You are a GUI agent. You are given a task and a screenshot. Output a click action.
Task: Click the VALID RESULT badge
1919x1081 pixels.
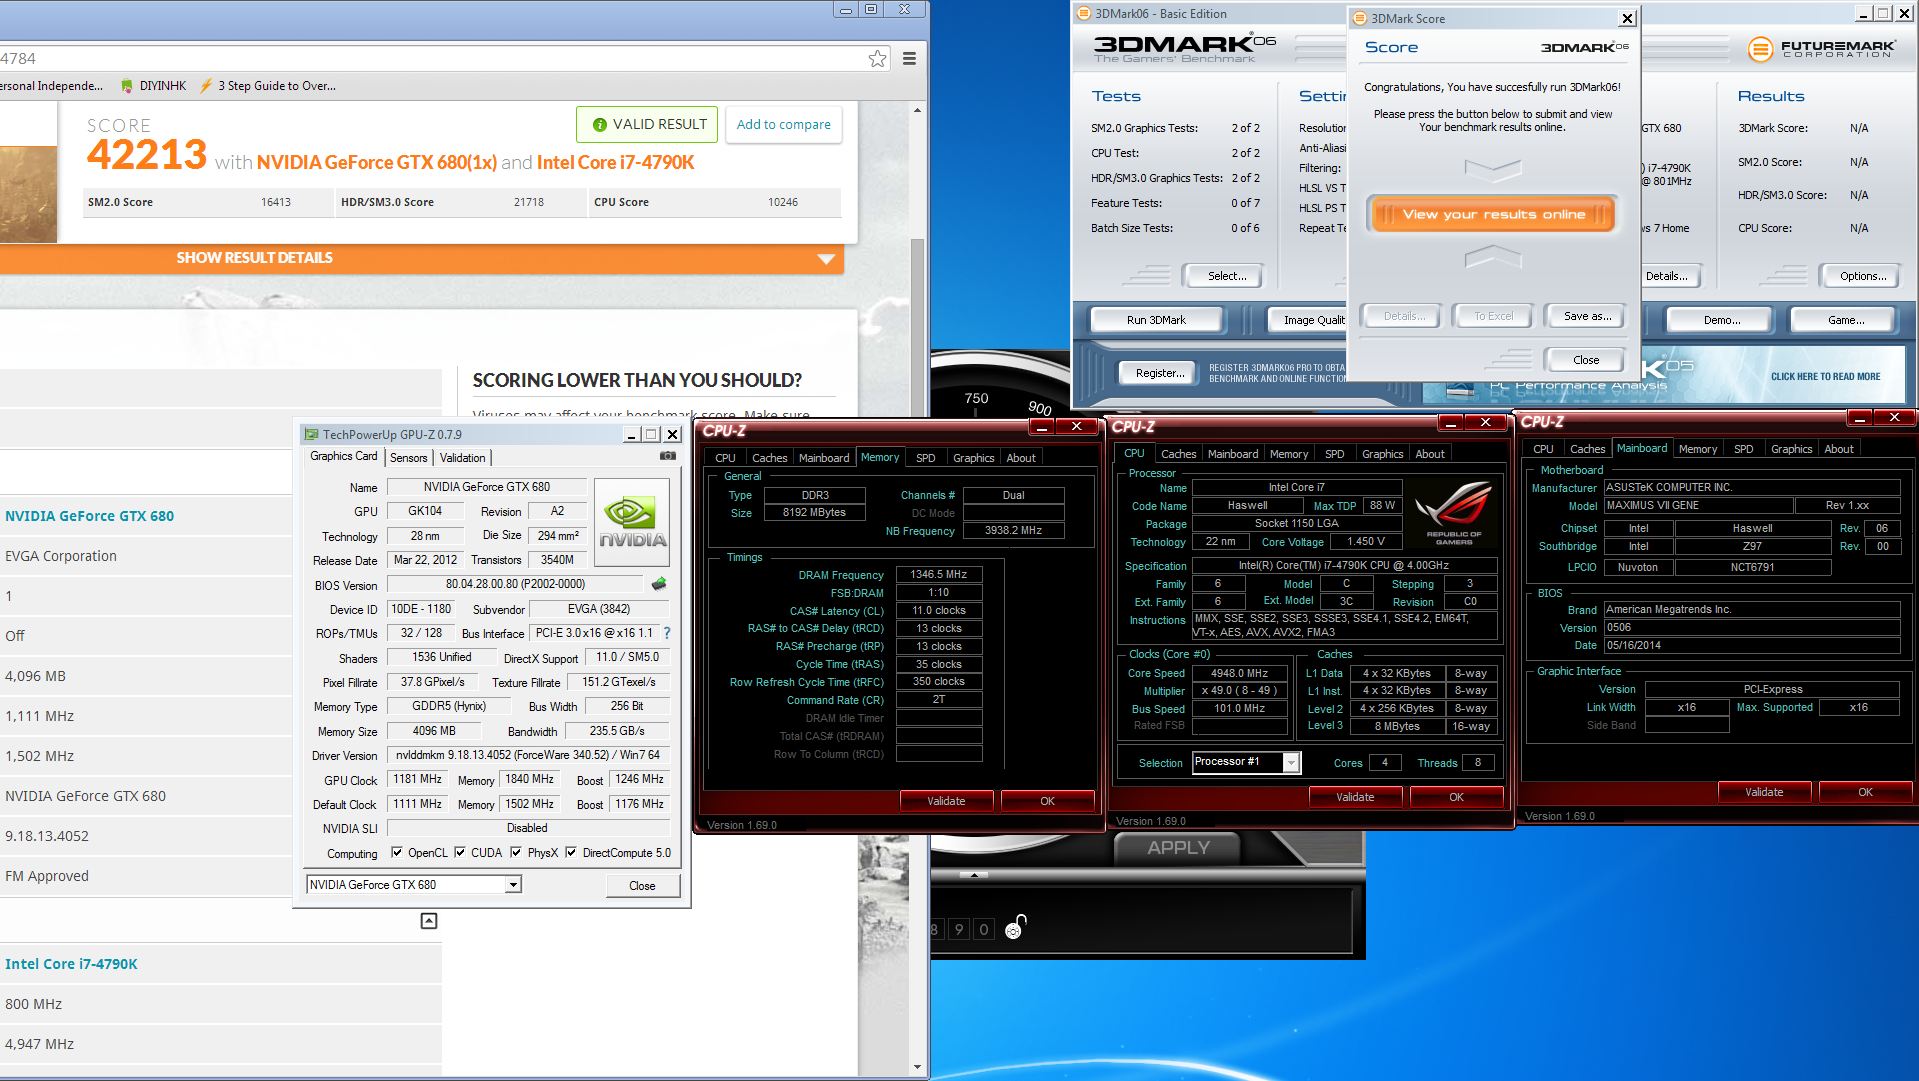647,125
